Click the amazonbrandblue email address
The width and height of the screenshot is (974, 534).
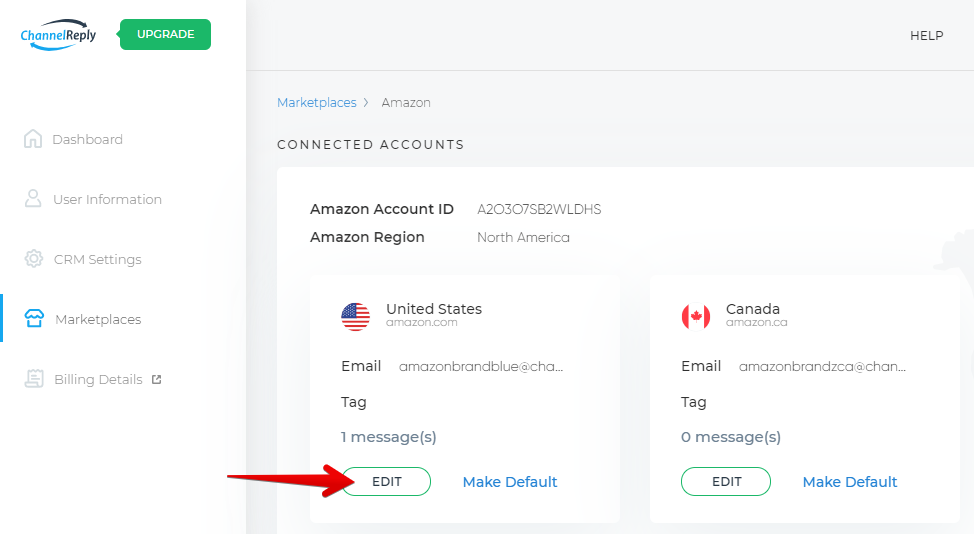pos(481,366)
